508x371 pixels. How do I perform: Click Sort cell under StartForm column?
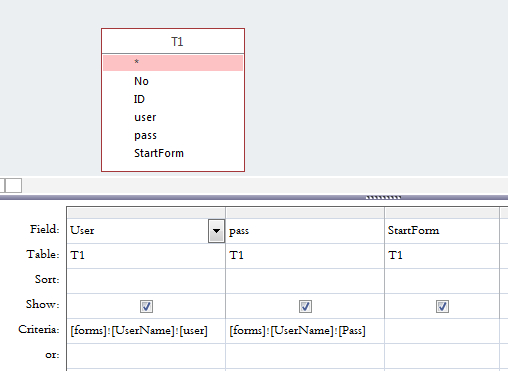442,281
